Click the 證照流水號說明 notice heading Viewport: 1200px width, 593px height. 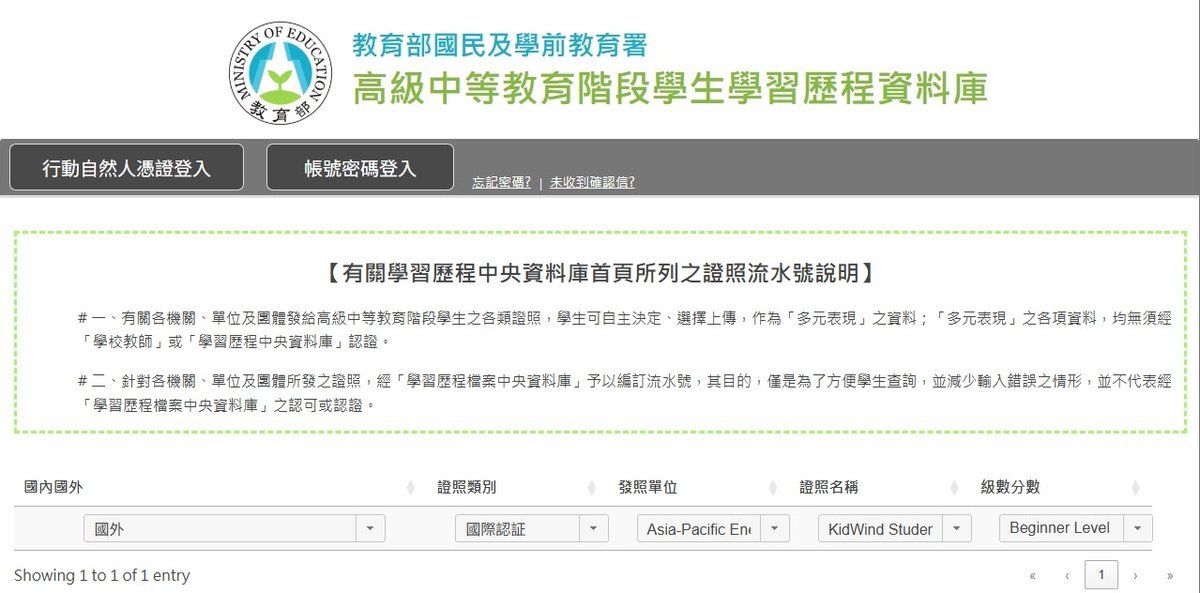click(600, 273)
